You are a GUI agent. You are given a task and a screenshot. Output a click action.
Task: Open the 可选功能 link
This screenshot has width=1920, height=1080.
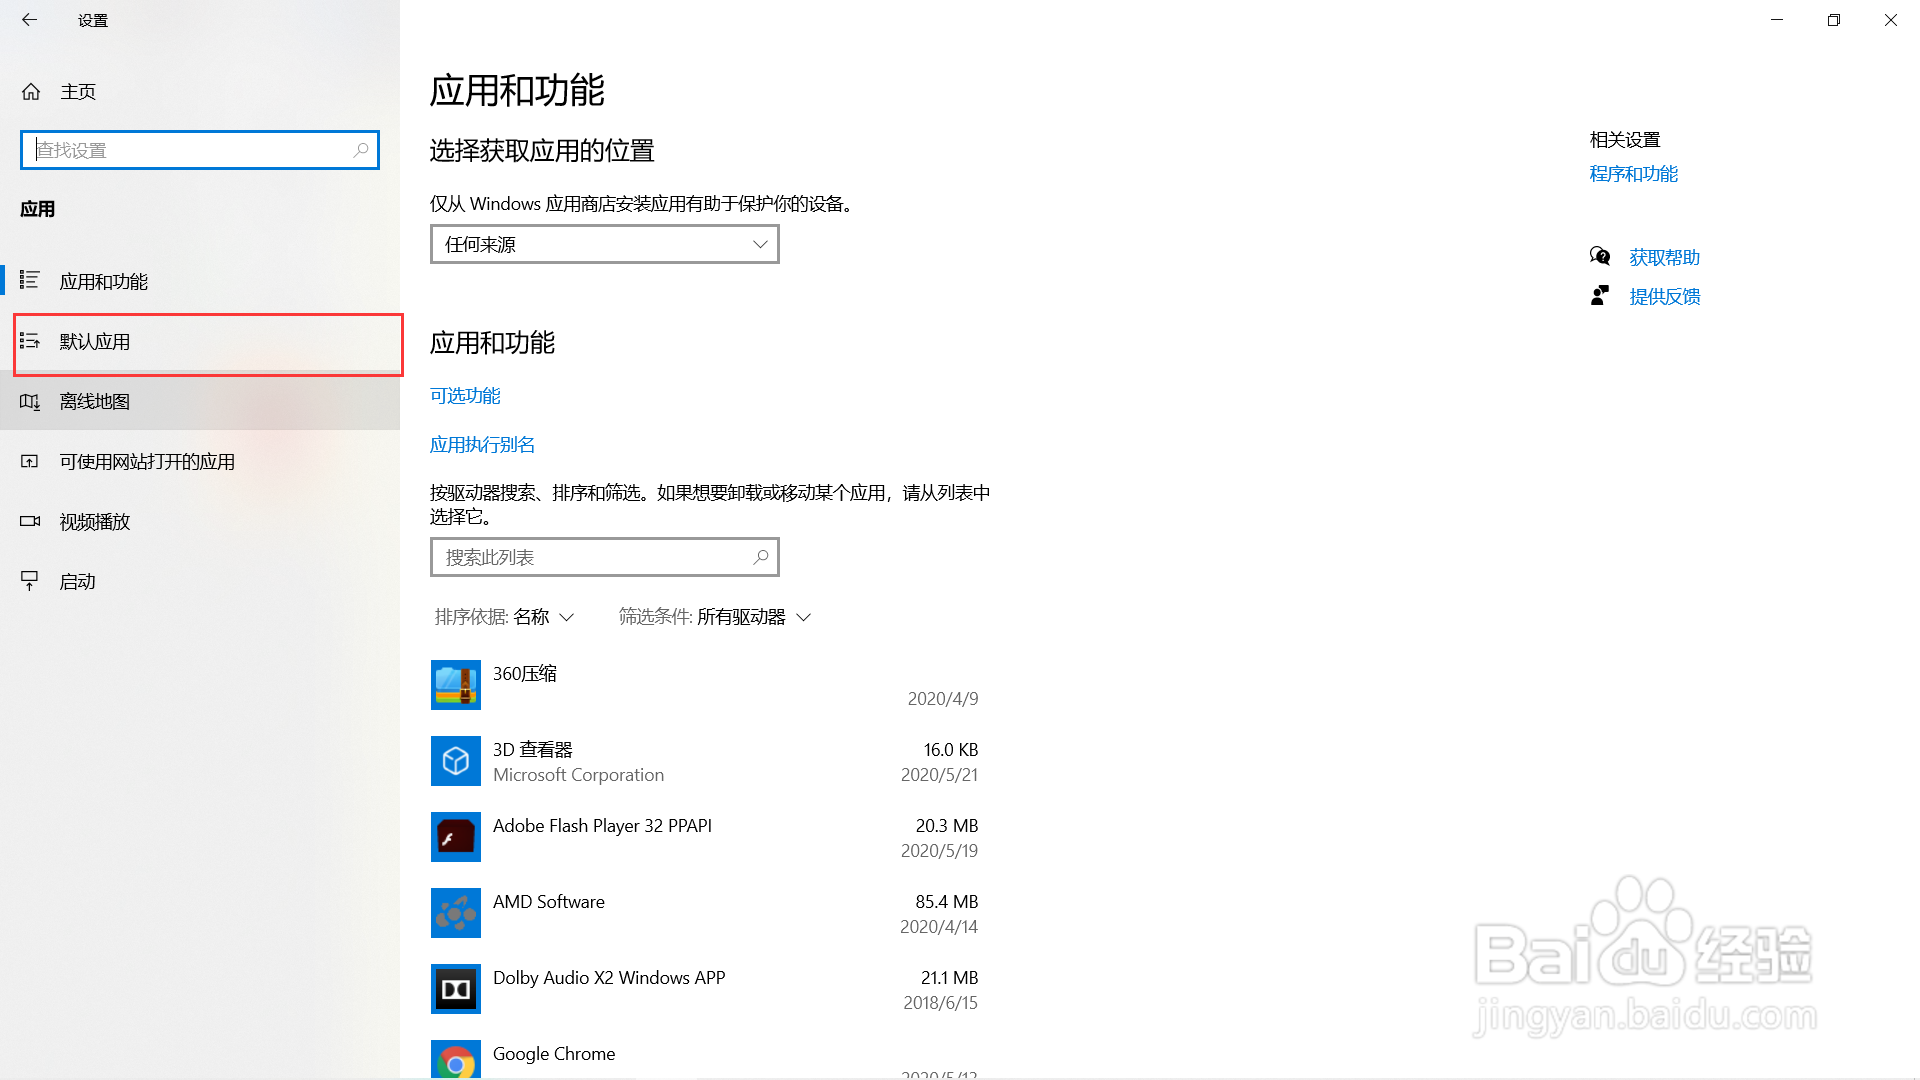(464, 395)
